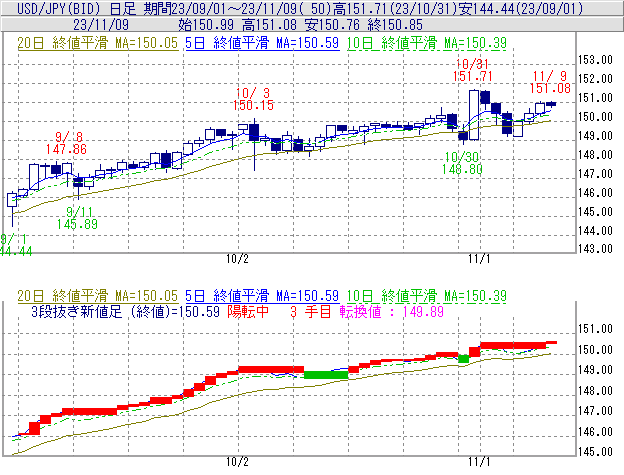
Task: Click the 10/2 date label under lower chart
Action: pyautogui.click(x=238, y=462)
